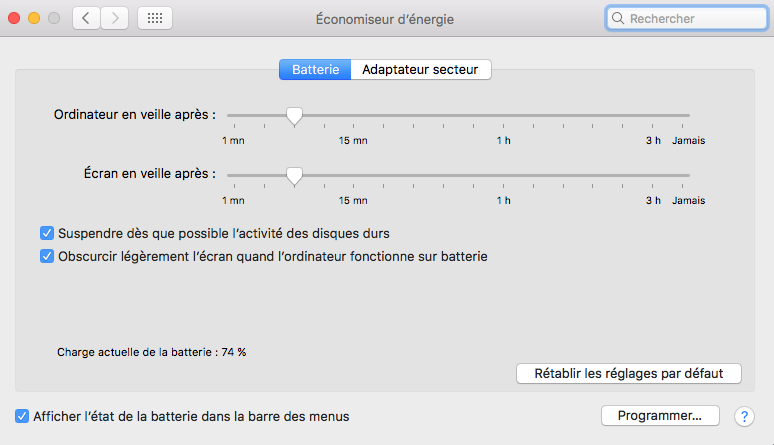This screenshot has width=774, height=445.
Task: Open help with the question mark button
Action: click(x=744, y=416)
